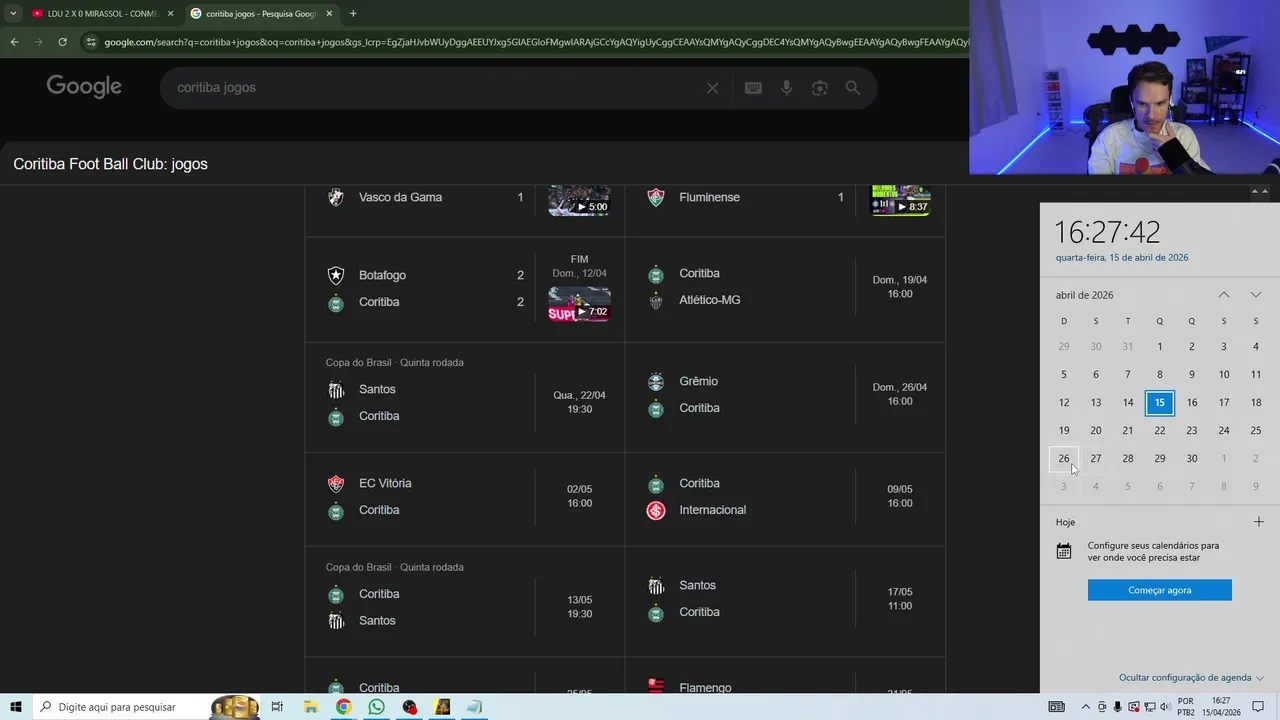Click the screen recording tray icon
Image resolution: width=1280 pixels, height=720 pixels.
coord(1133,707)
